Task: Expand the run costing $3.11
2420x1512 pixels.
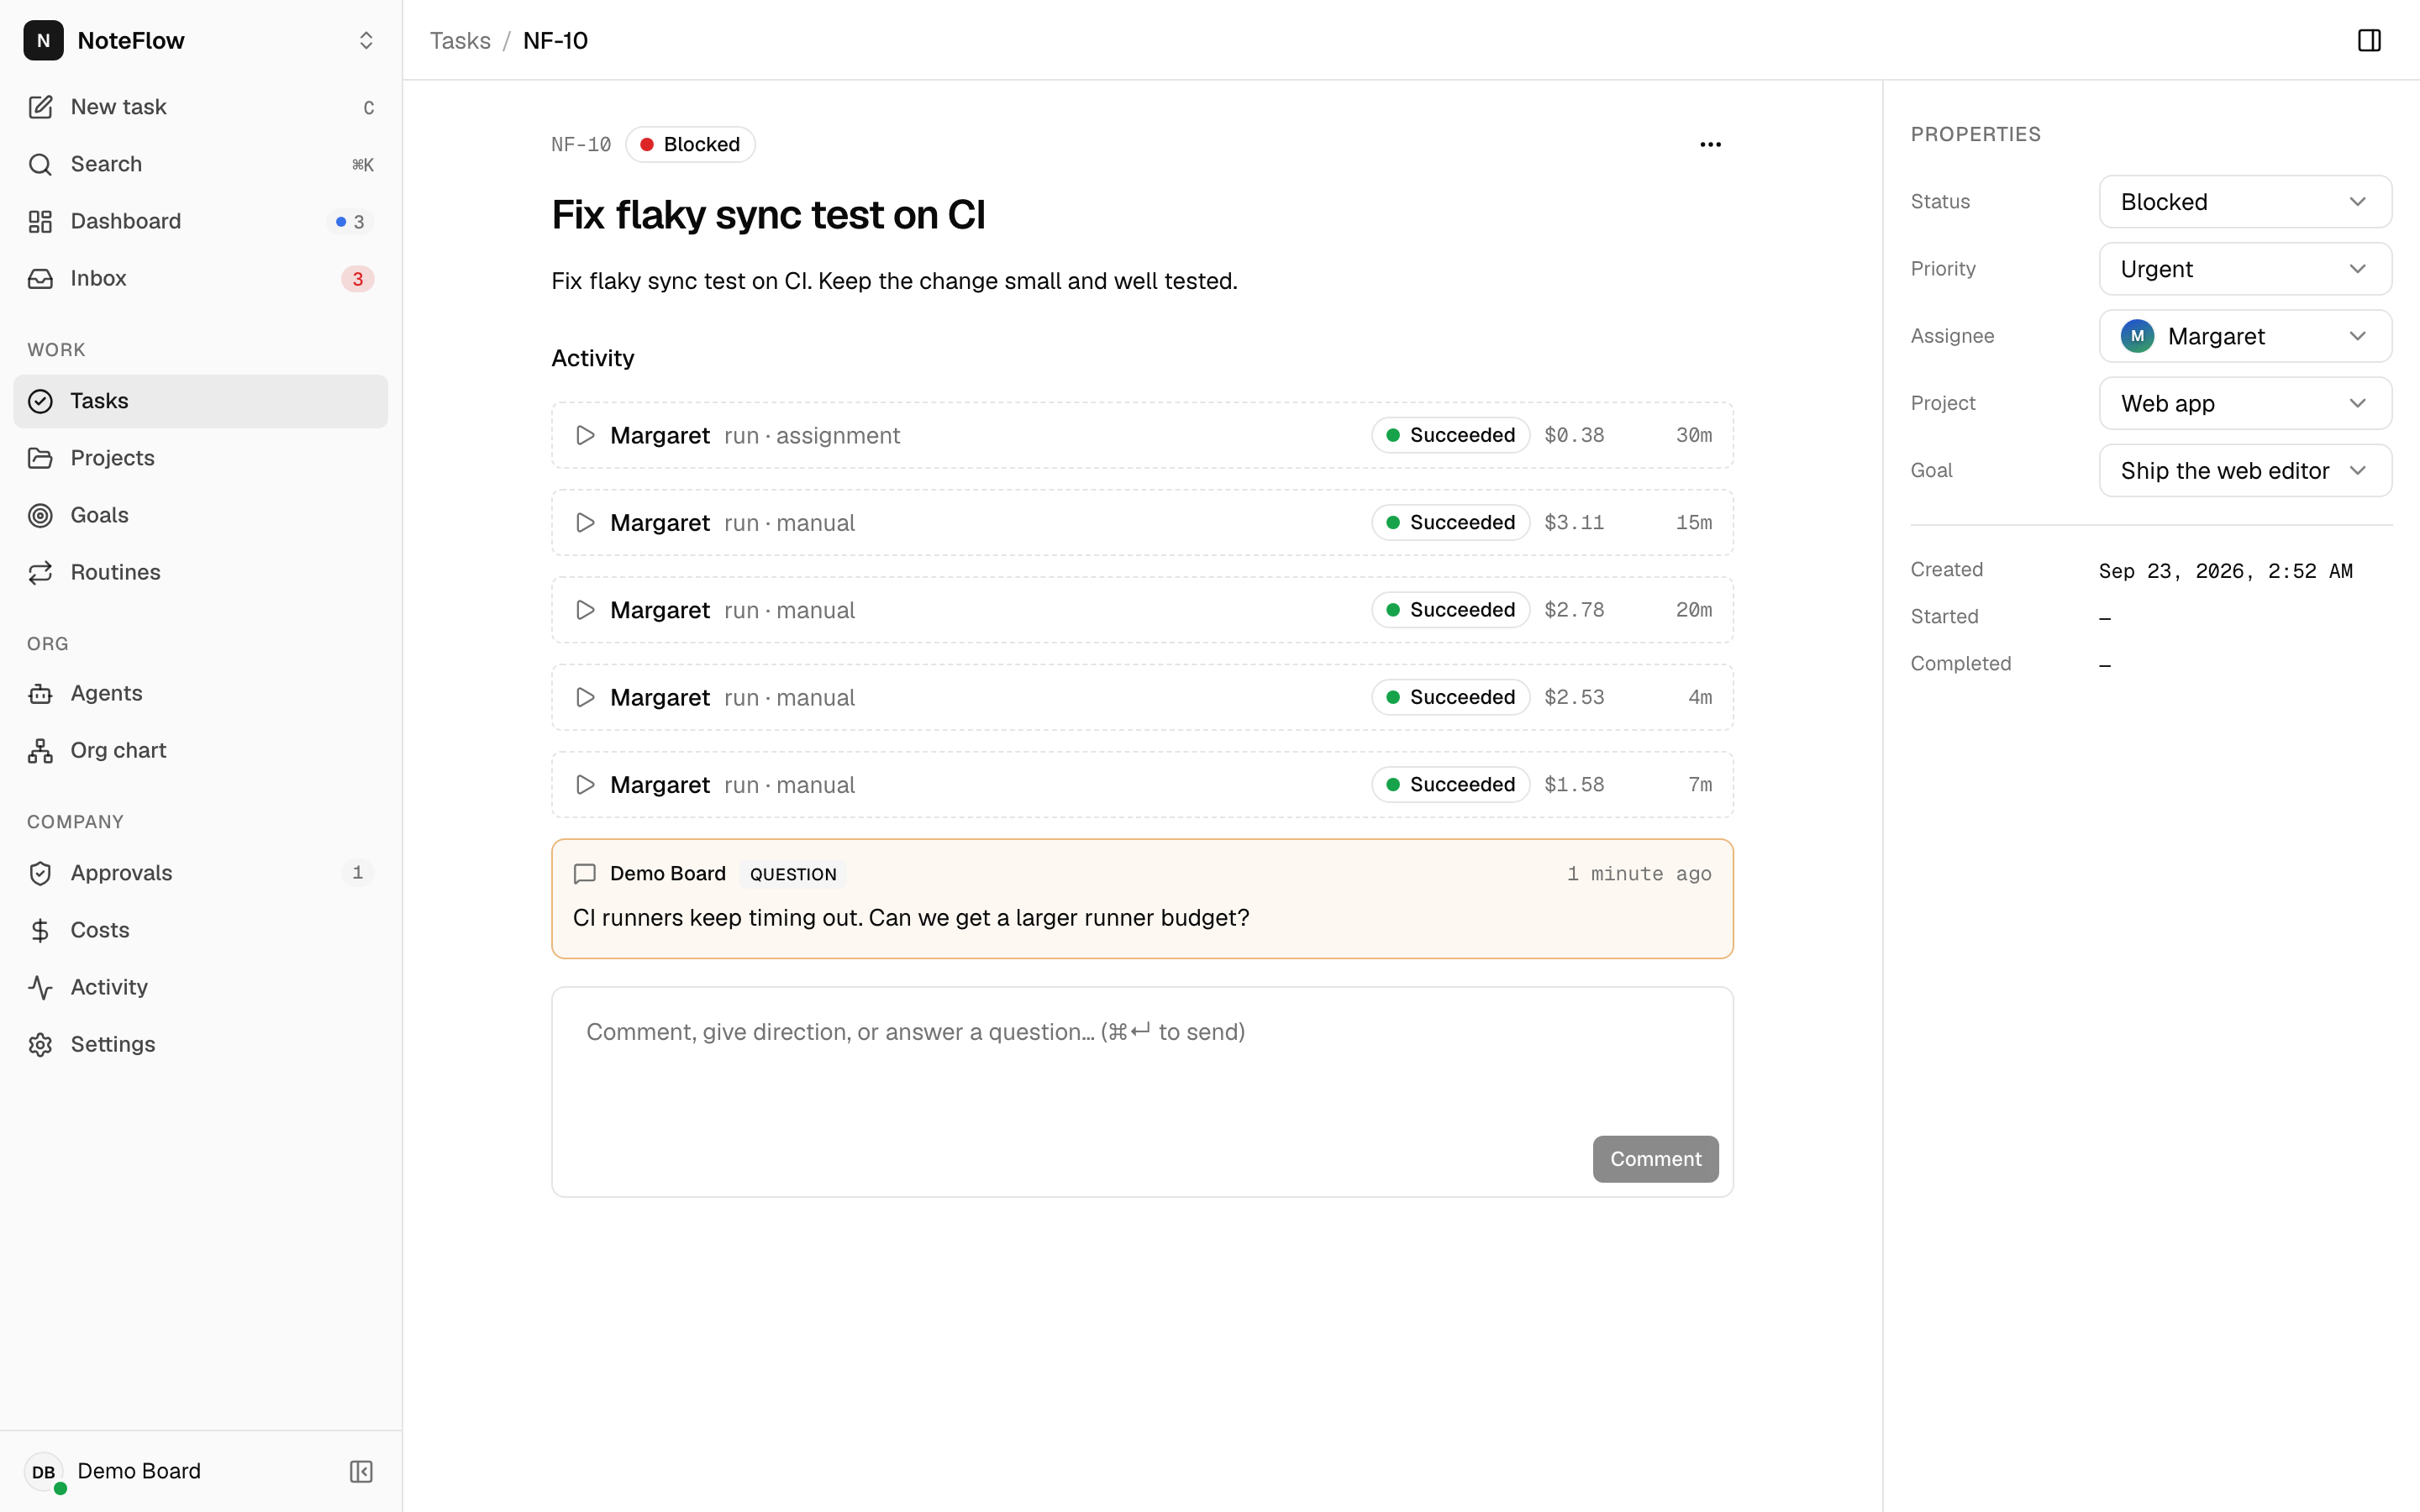Action: (x=1142, y=522)
